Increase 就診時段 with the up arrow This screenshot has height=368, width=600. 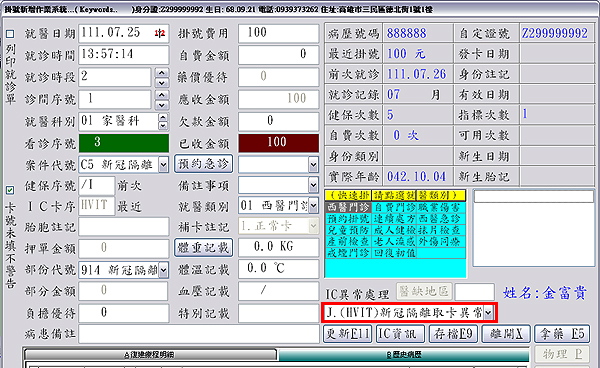click(x=162, y=73)
